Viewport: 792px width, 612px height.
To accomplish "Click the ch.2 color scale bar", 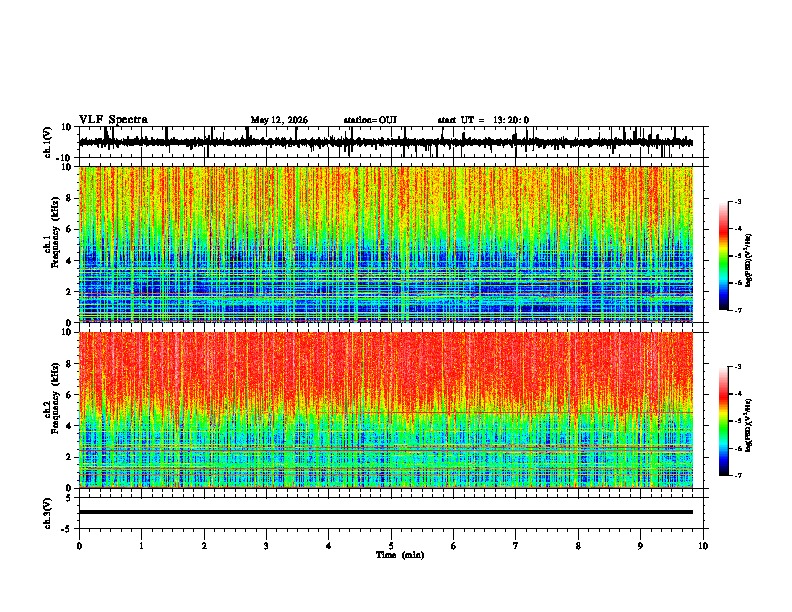I will pyautogui.click(x=723, y=421).
